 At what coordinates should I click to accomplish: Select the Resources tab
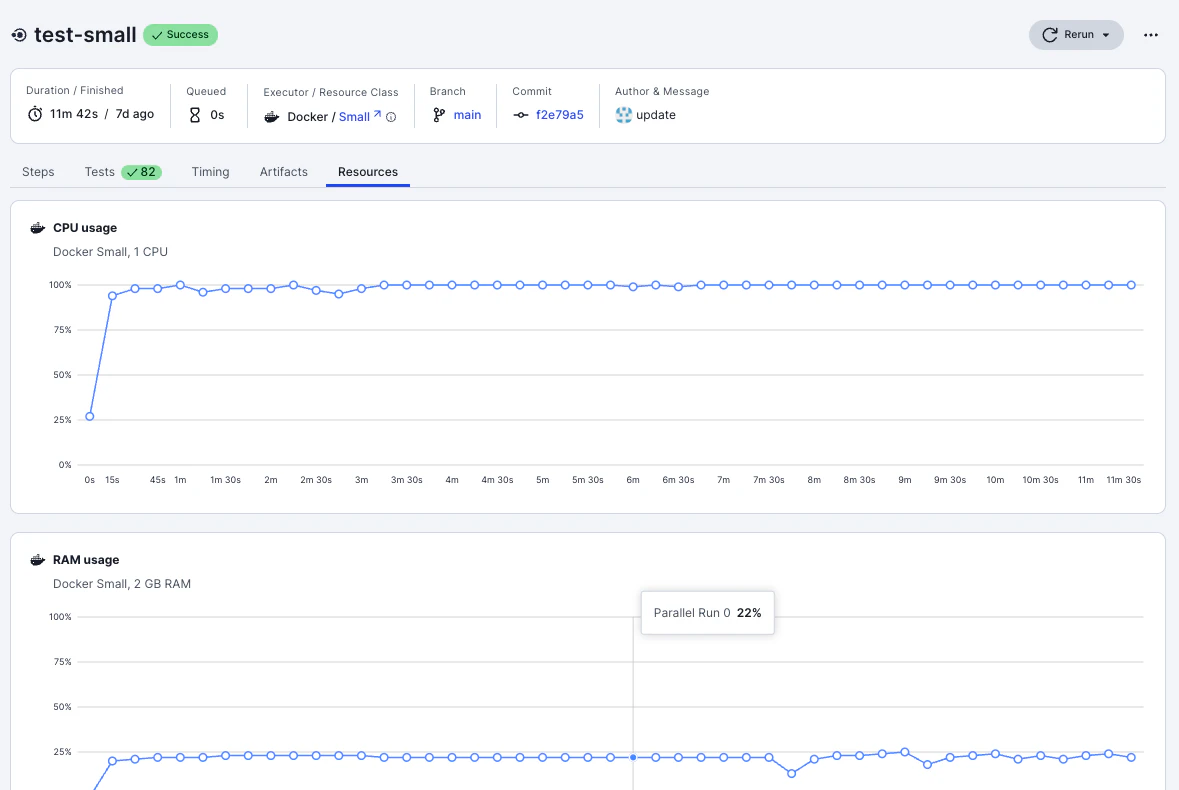coord(368,171)
